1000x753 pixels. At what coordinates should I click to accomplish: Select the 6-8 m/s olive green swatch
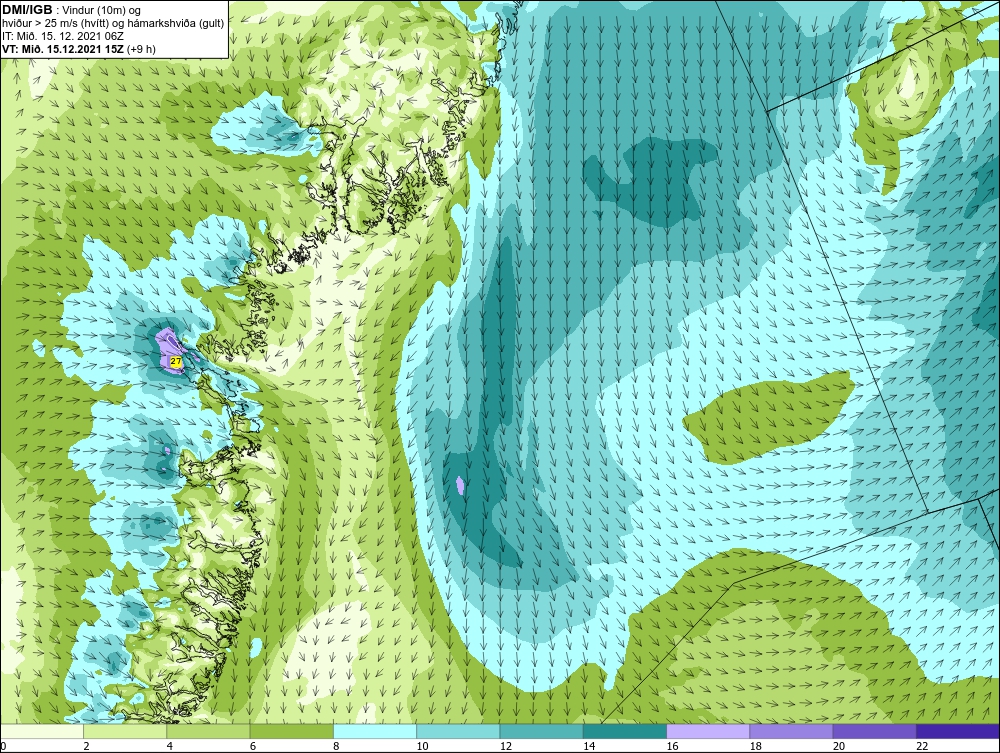(x=291, y=731)
